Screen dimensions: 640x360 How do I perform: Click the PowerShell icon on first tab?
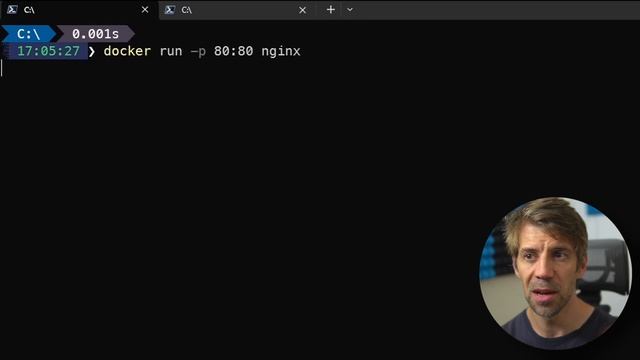click(x=12, y=9)
